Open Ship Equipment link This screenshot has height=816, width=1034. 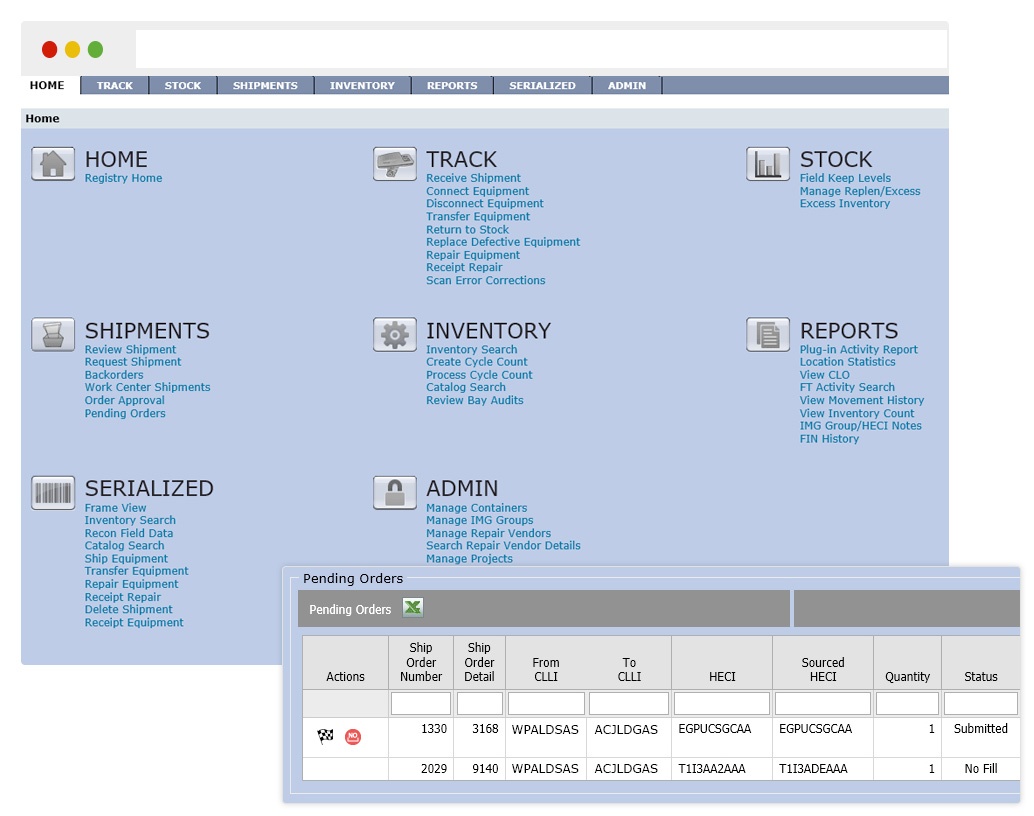126,559
